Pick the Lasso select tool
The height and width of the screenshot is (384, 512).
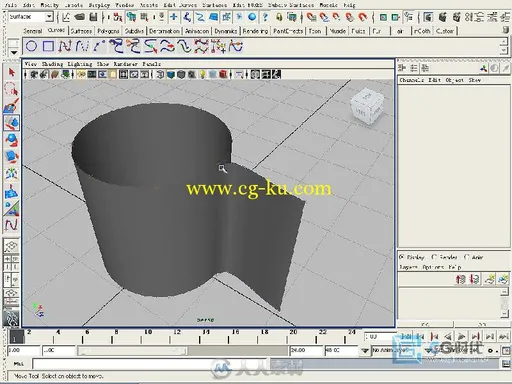(12, 89)
